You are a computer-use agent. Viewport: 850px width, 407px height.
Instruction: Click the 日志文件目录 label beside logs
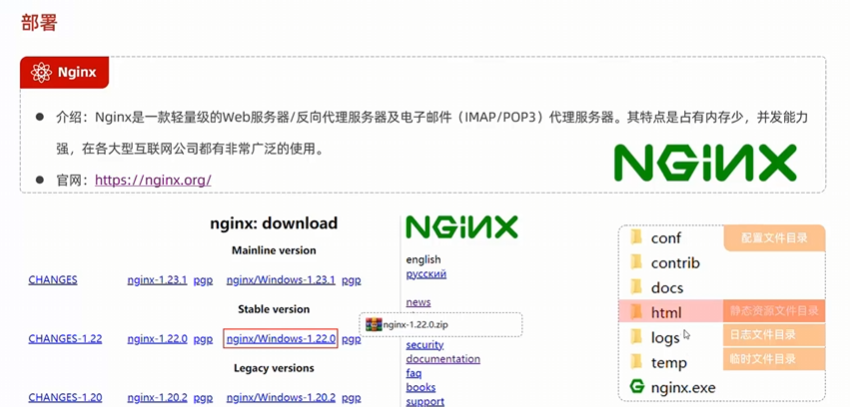click(774, 335)
